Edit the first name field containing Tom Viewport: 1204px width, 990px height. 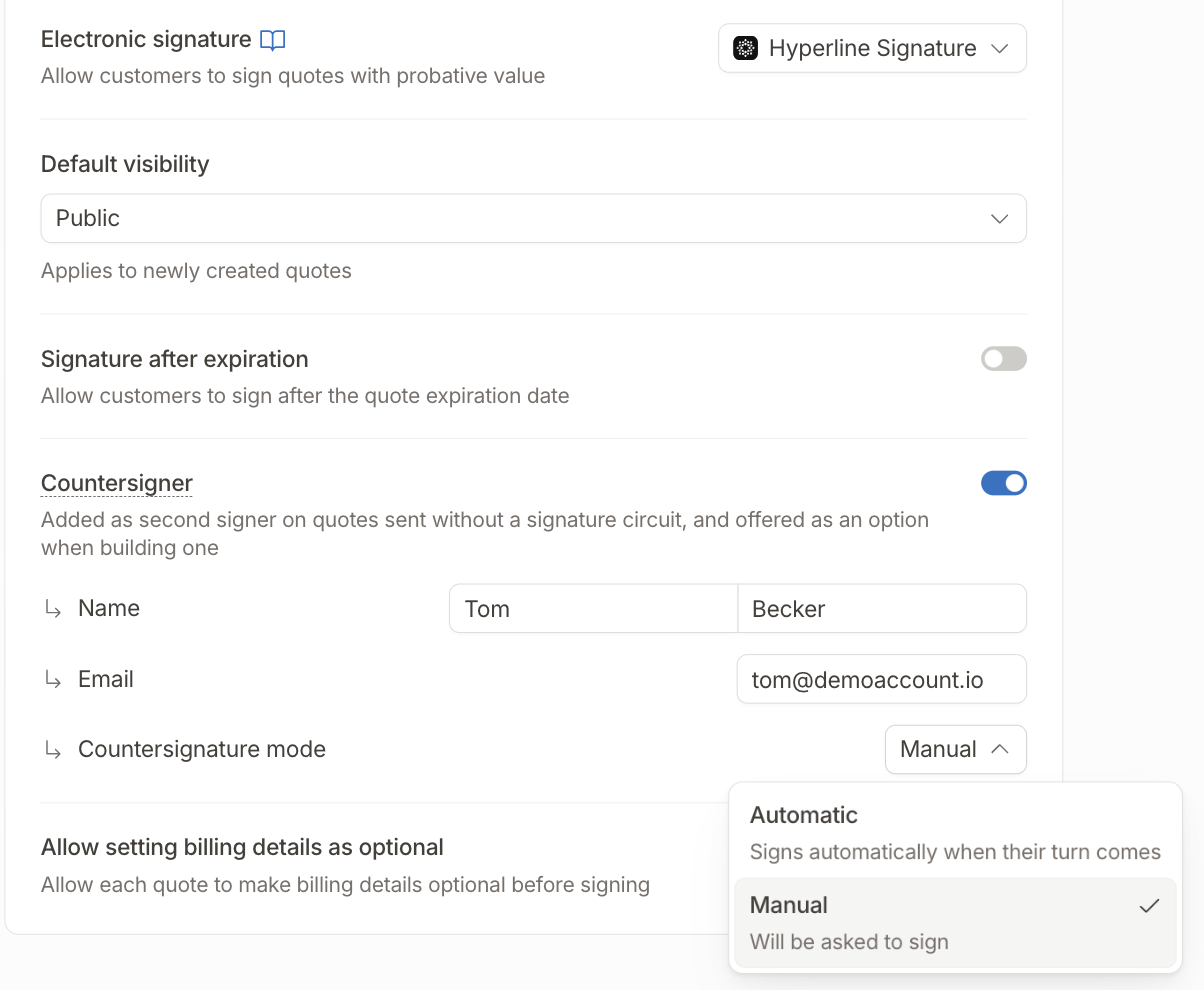pos(594,608)
